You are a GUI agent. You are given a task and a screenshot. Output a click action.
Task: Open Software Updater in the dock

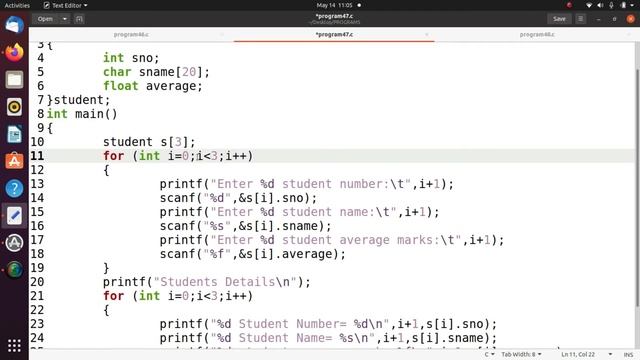(x=14, y=243)
